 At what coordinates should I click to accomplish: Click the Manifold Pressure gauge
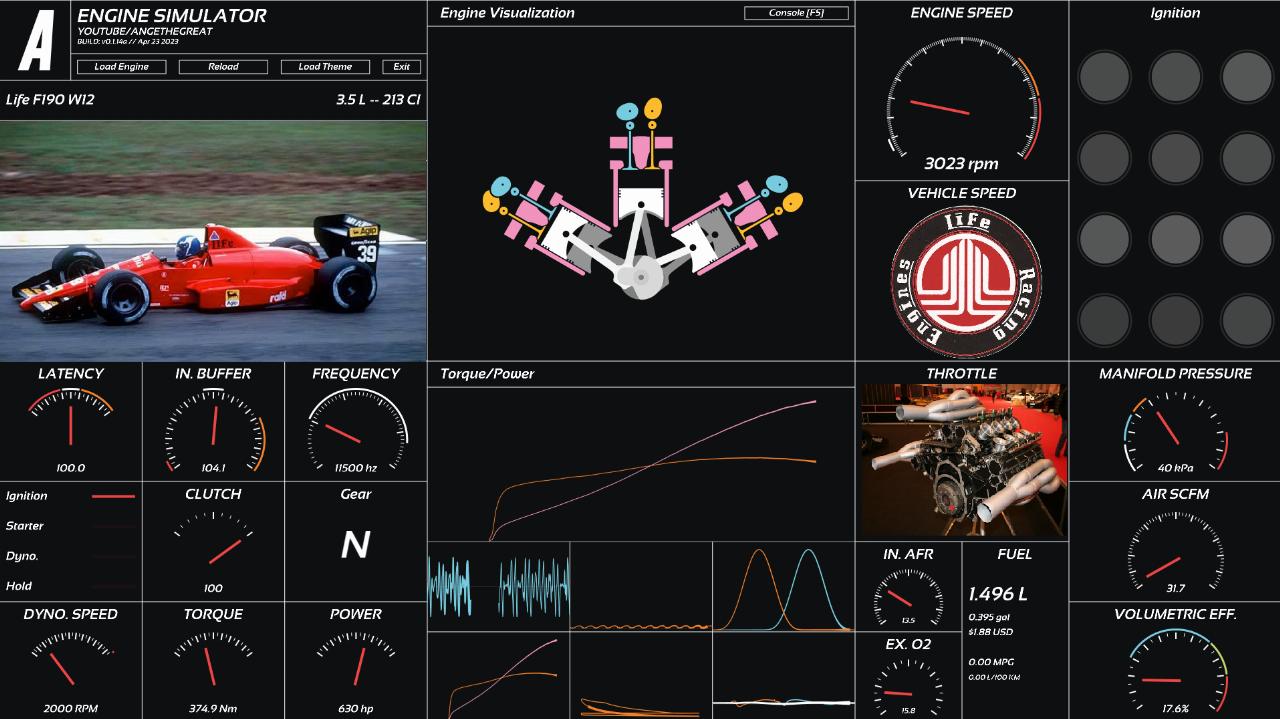(x=1175, y=432)
